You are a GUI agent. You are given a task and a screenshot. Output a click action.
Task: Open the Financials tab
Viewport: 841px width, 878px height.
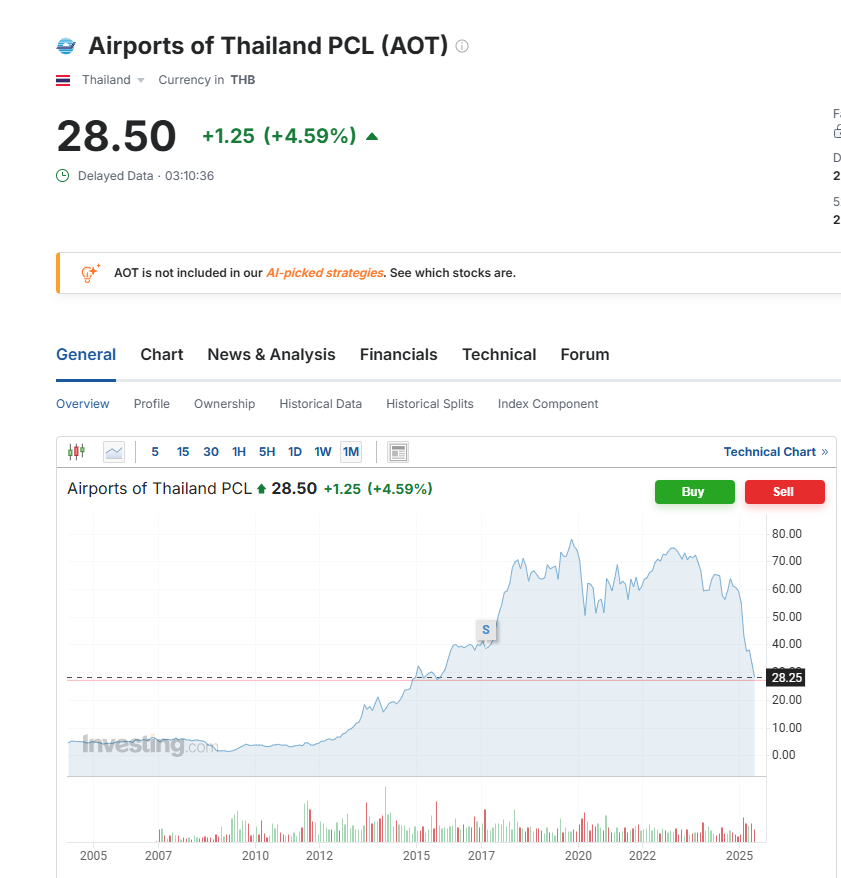[398, 354]
